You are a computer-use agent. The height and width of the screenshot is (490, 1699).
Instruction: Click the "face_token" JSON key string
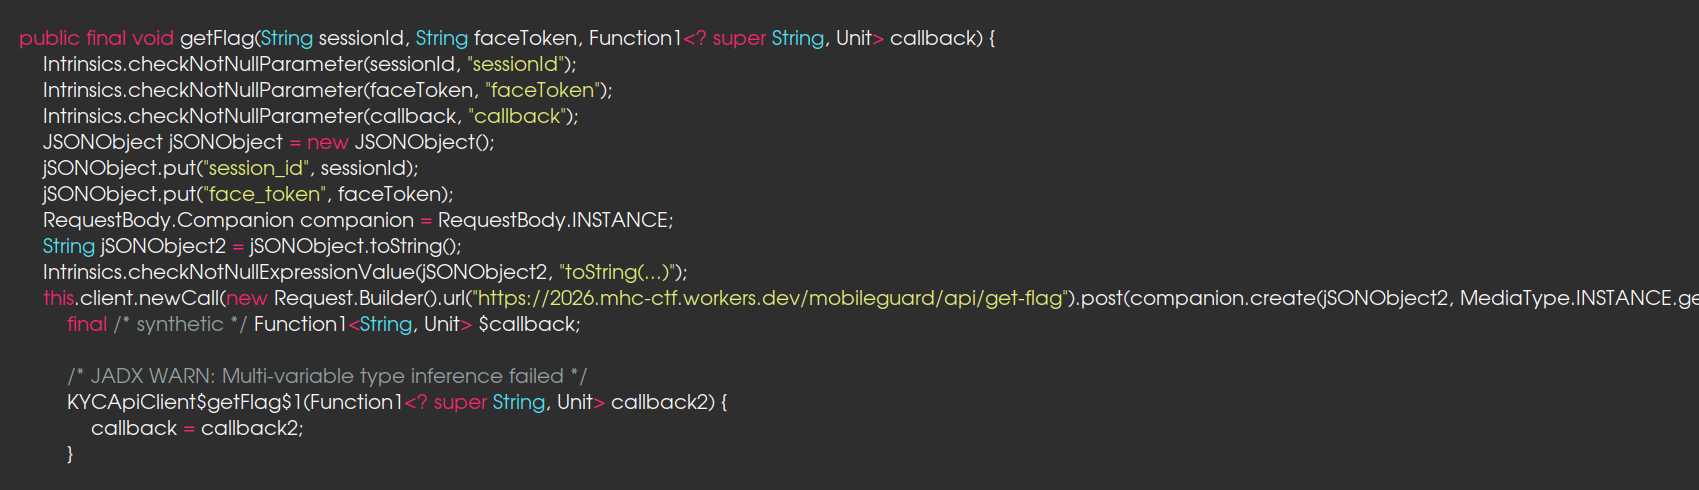pyautogui.click(x=264, y=194)
